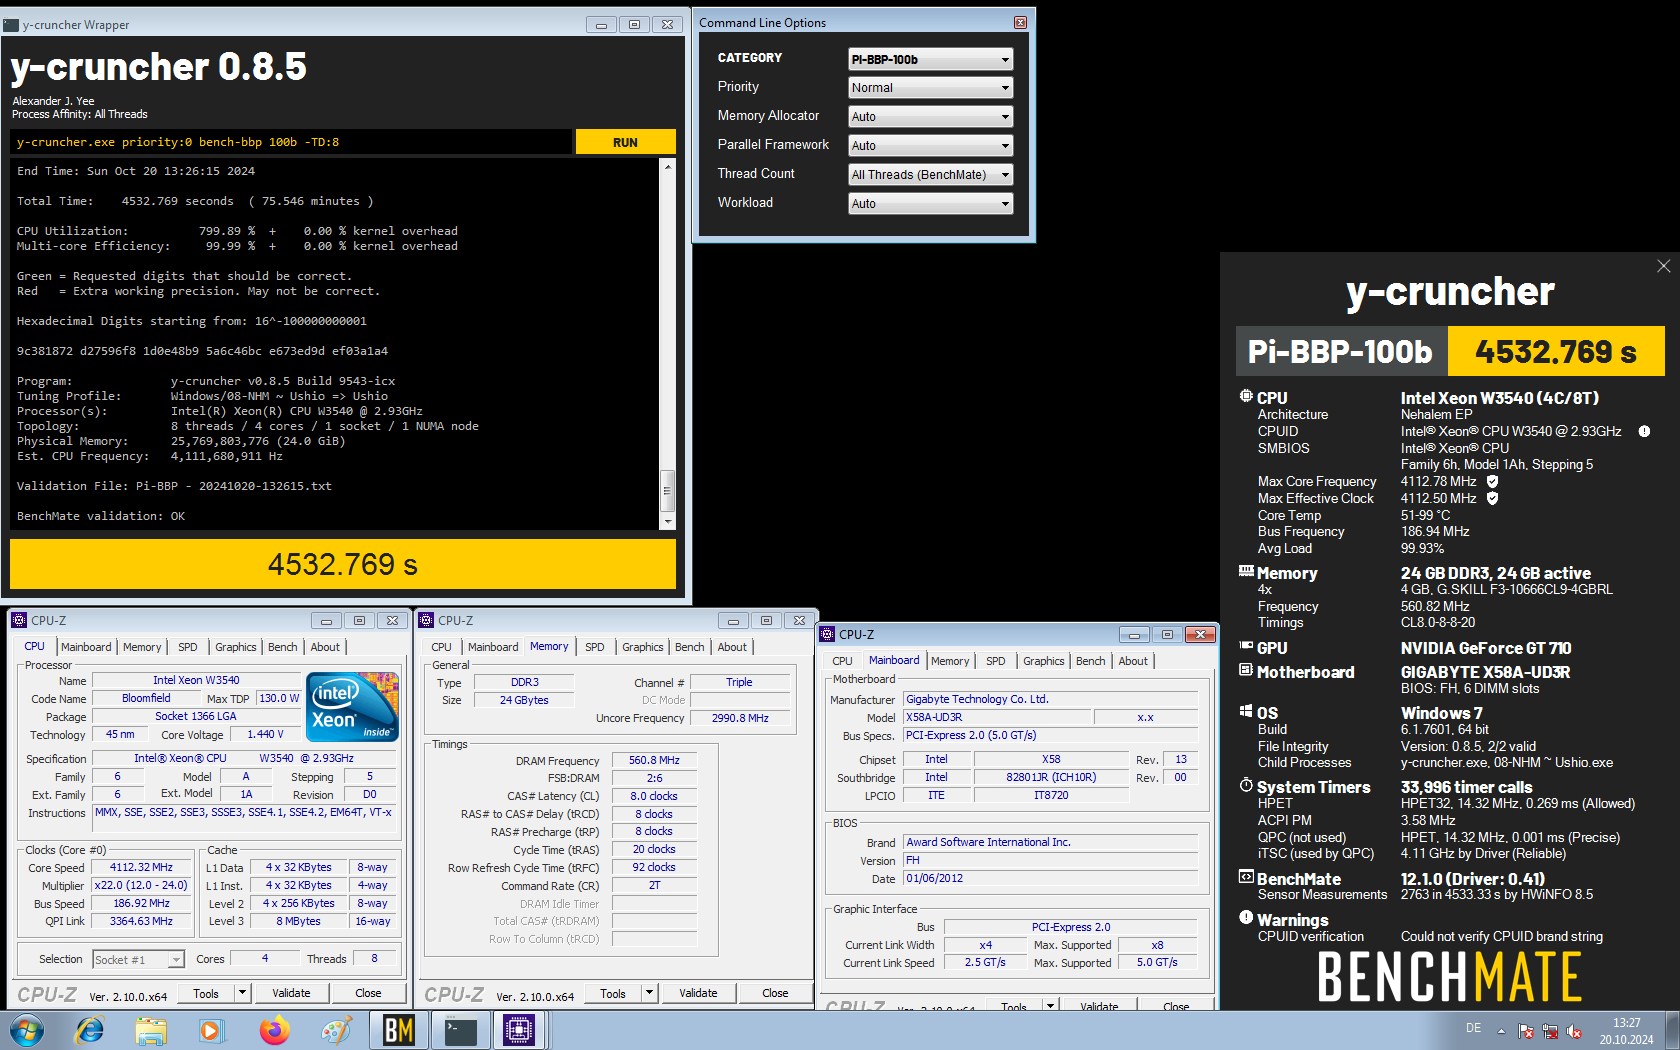Click the OS Windows-logo icon in BenchMate panel
The image size is (1680, 1050).
click(1246, 712)
